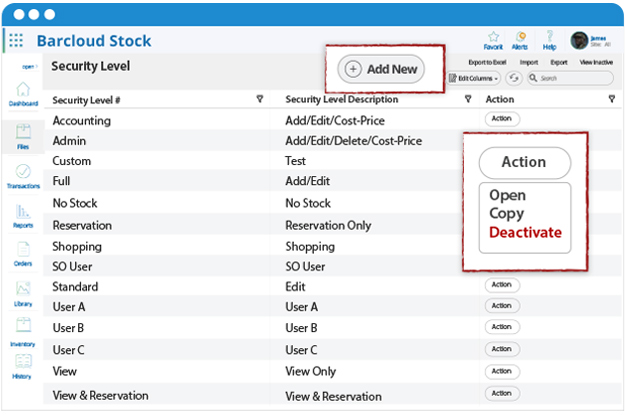Choose Copy from the Action menu
Screen dimensions: 626x415
[x=507, y=214]
